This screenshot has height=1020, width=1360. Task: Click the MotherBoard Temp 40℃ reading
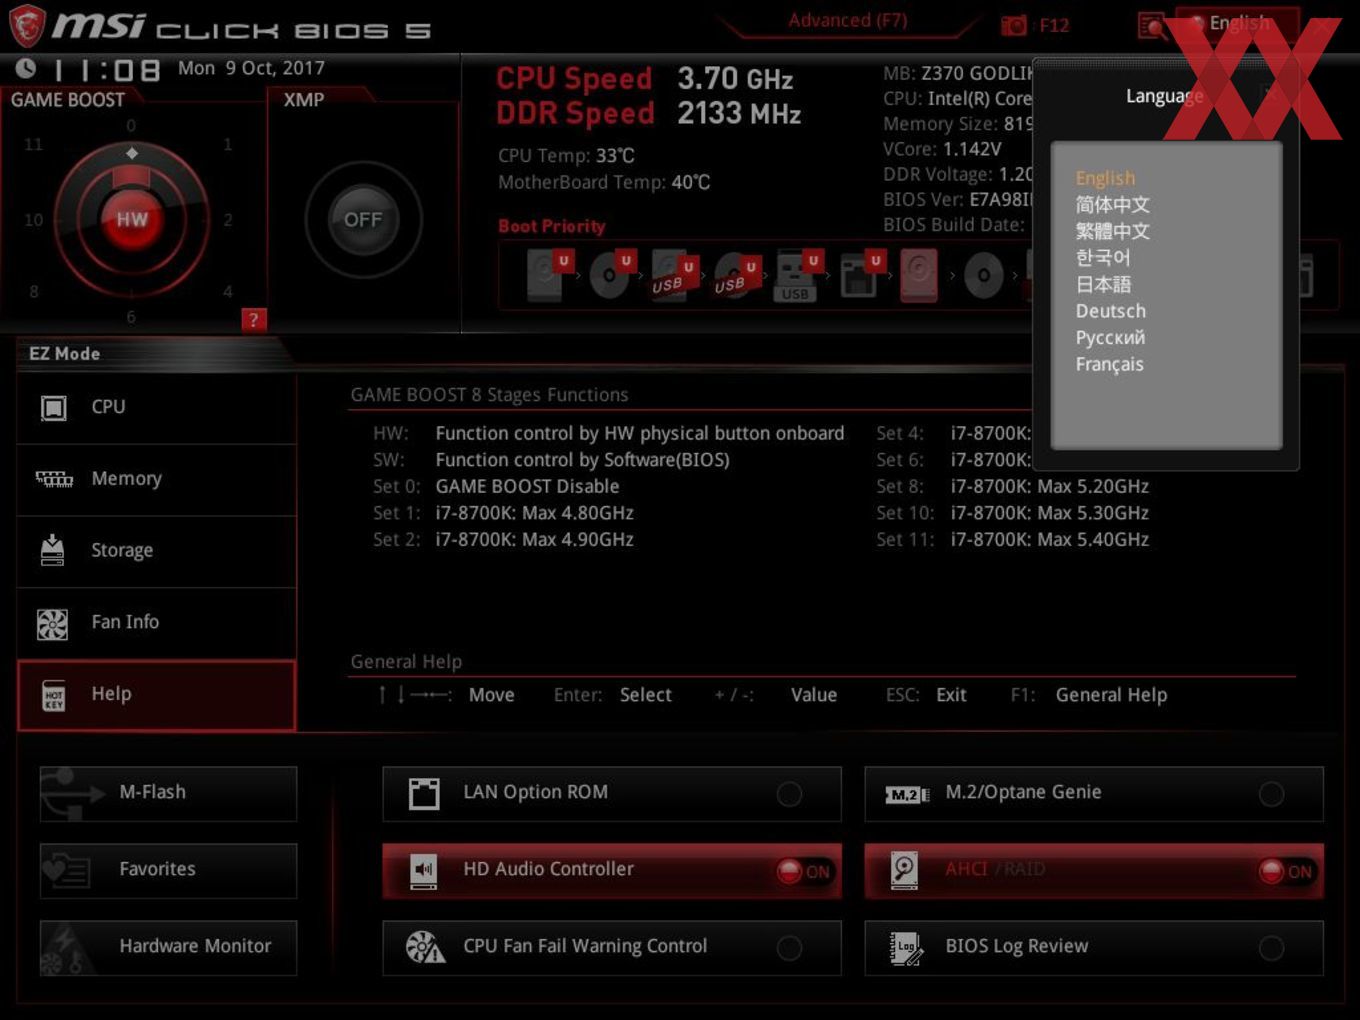click(x=604, y=182)
